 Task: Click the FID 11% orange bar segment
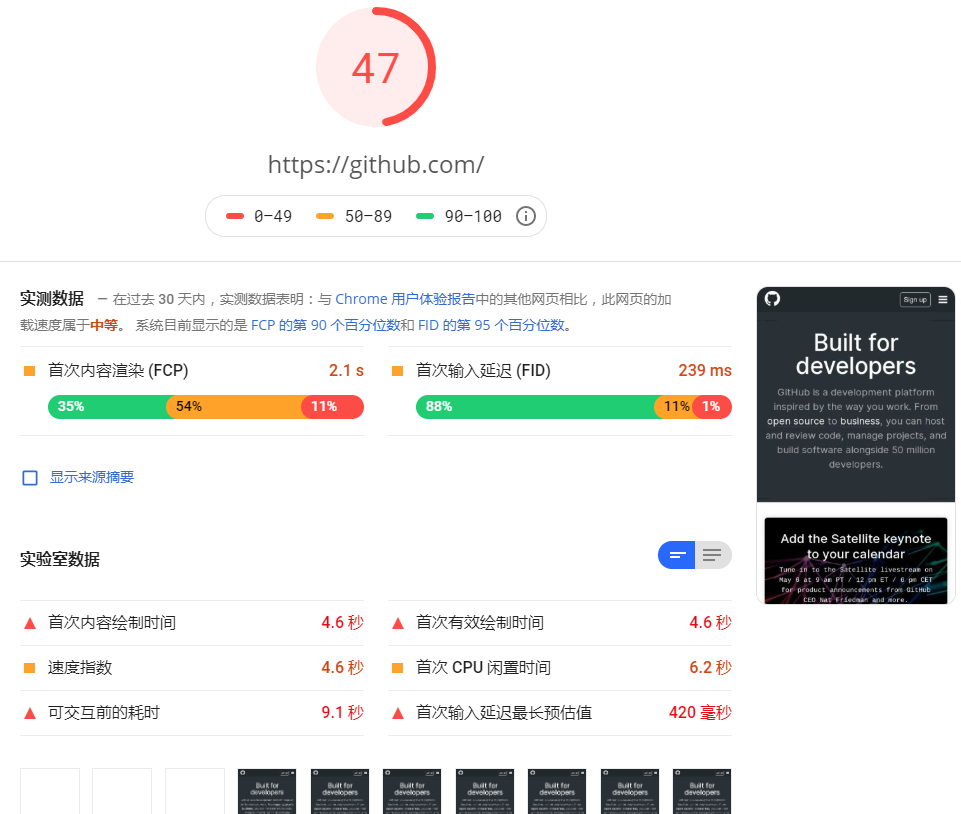[x=674, y=406]
